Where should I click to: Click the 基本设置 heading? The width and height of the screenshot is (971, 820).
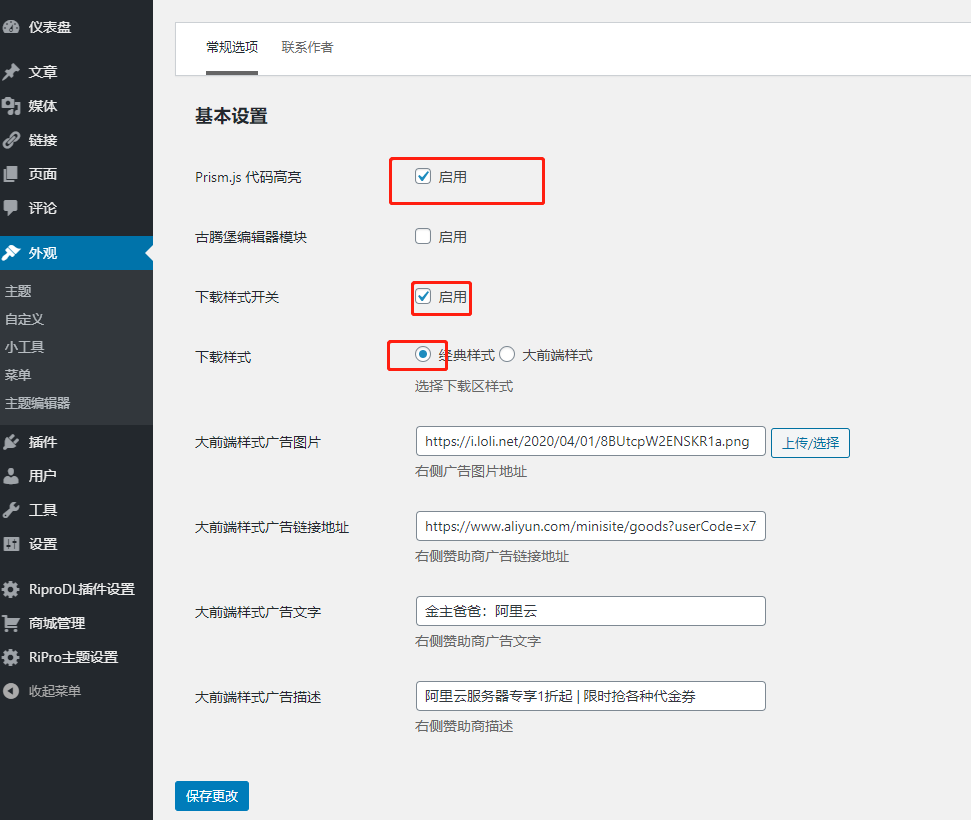coord(231,116)
